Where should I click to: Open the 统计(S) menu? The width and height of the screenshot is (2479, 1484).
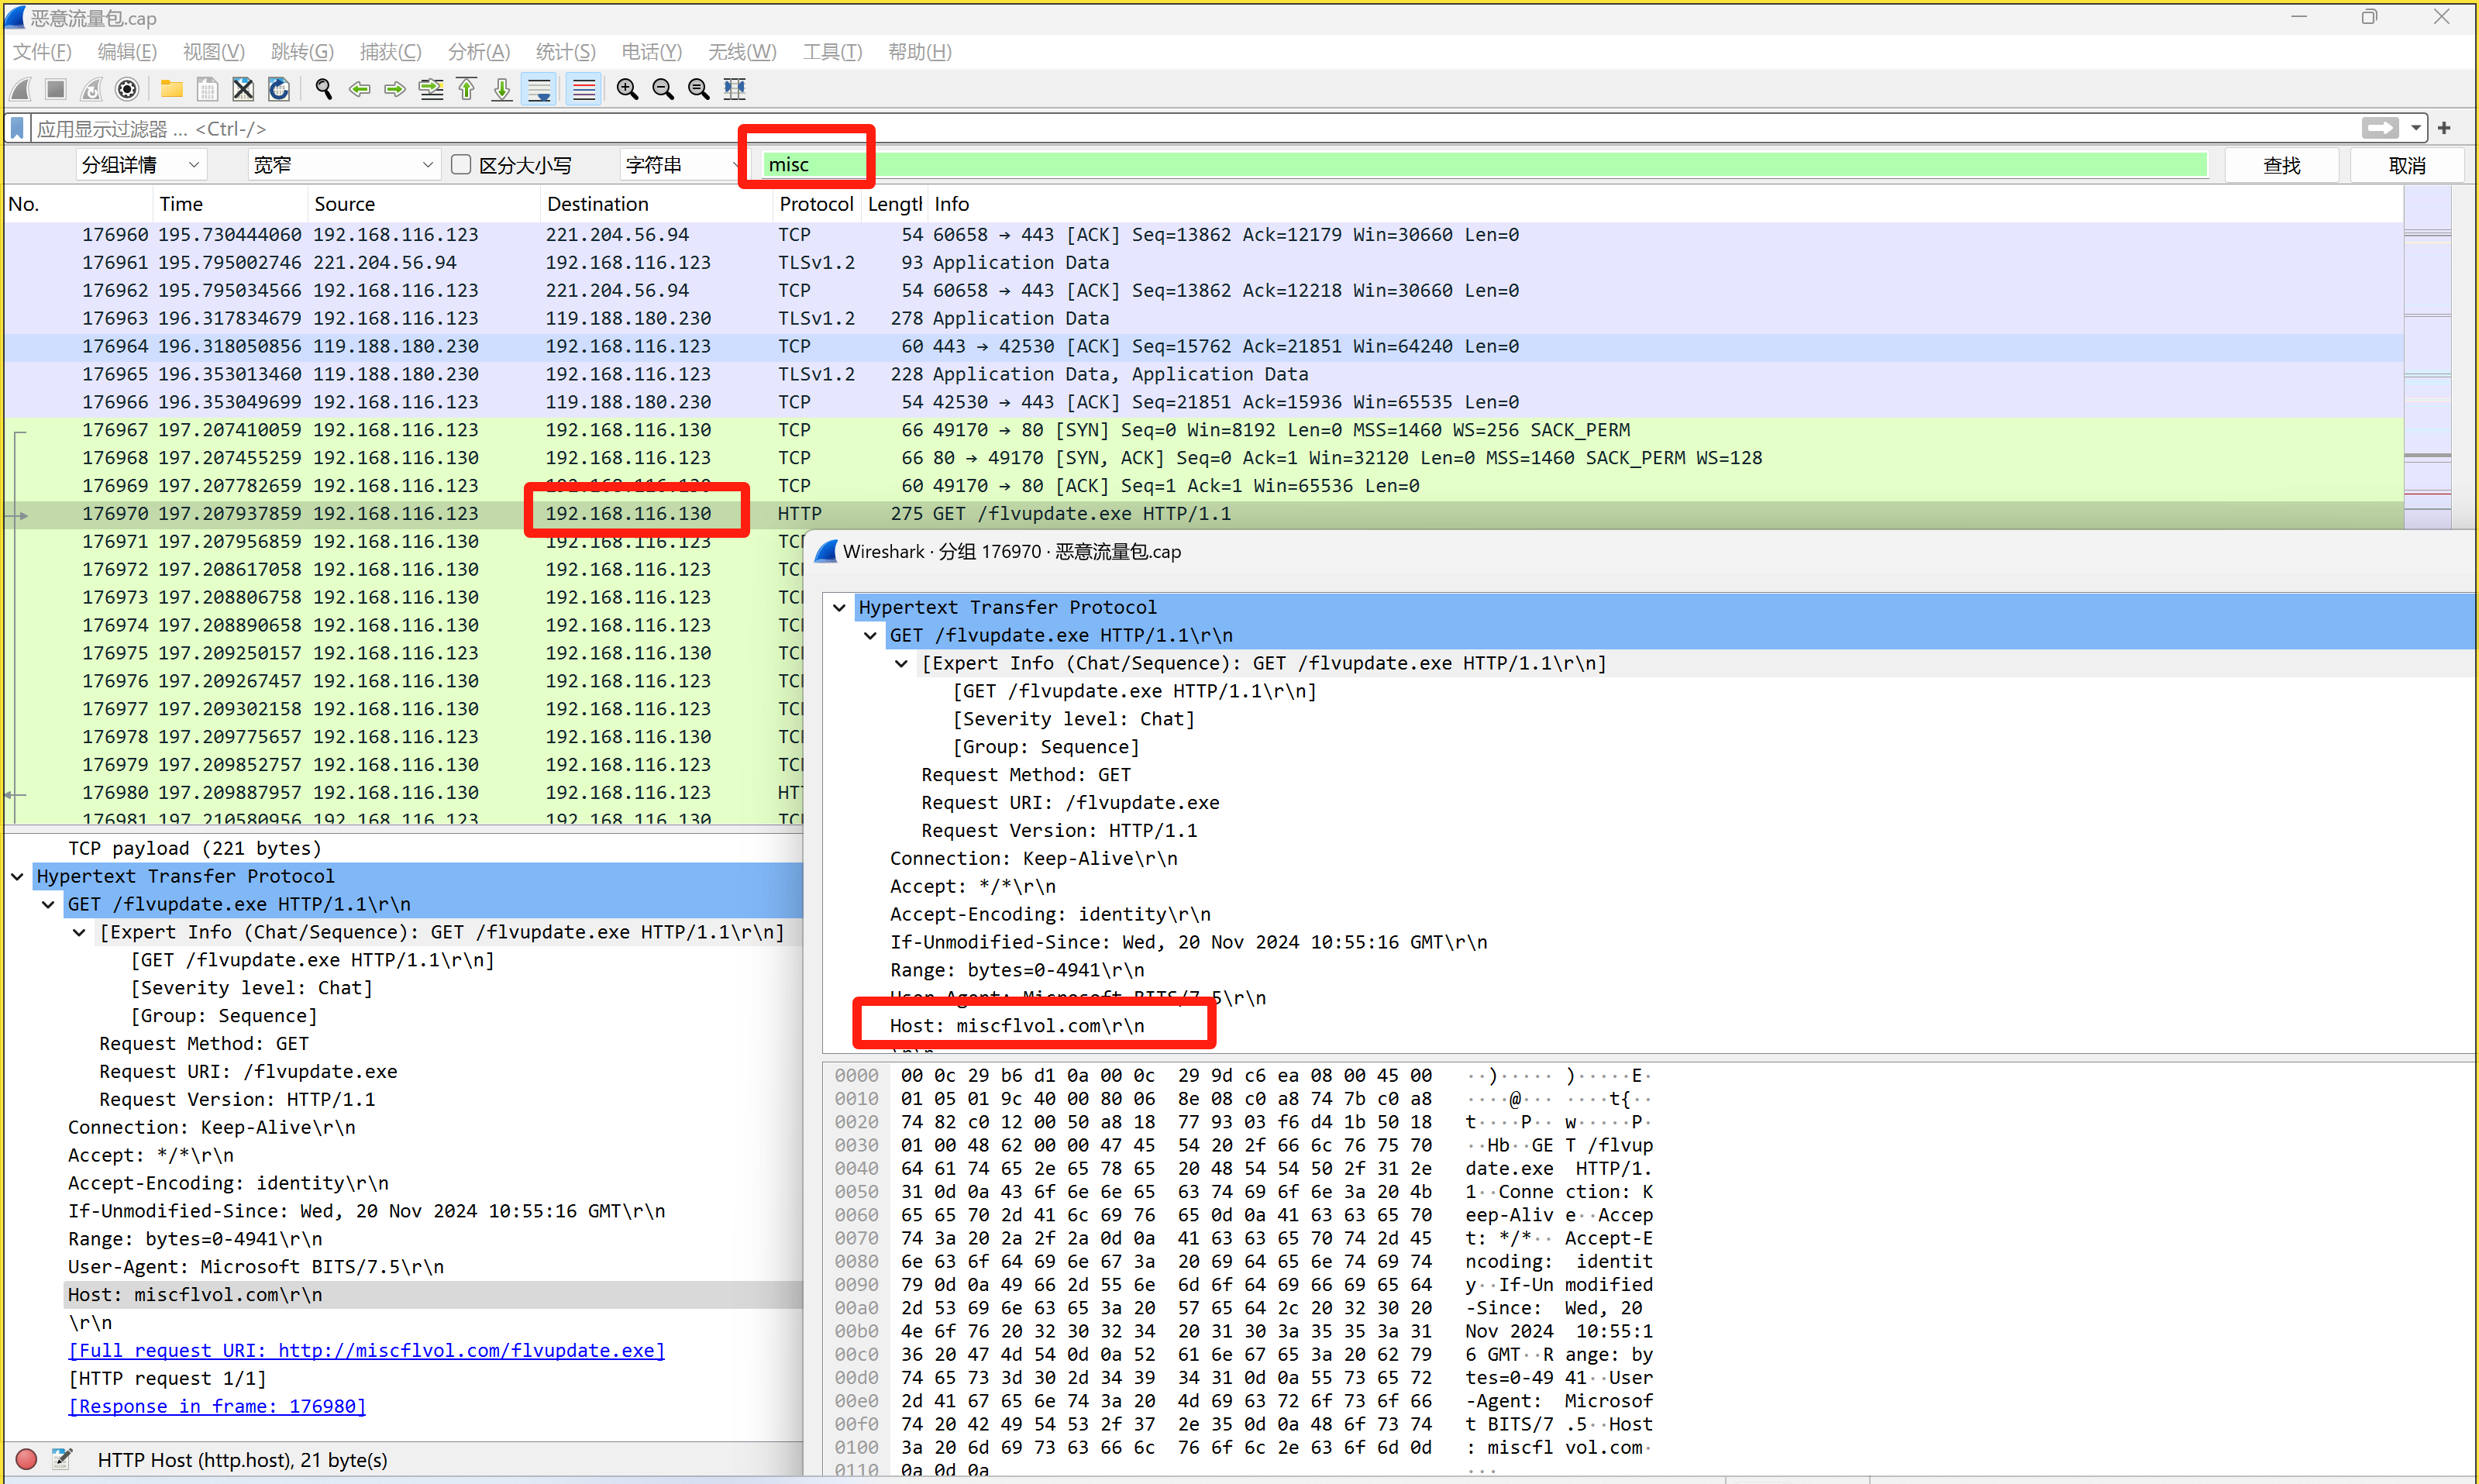566,52
